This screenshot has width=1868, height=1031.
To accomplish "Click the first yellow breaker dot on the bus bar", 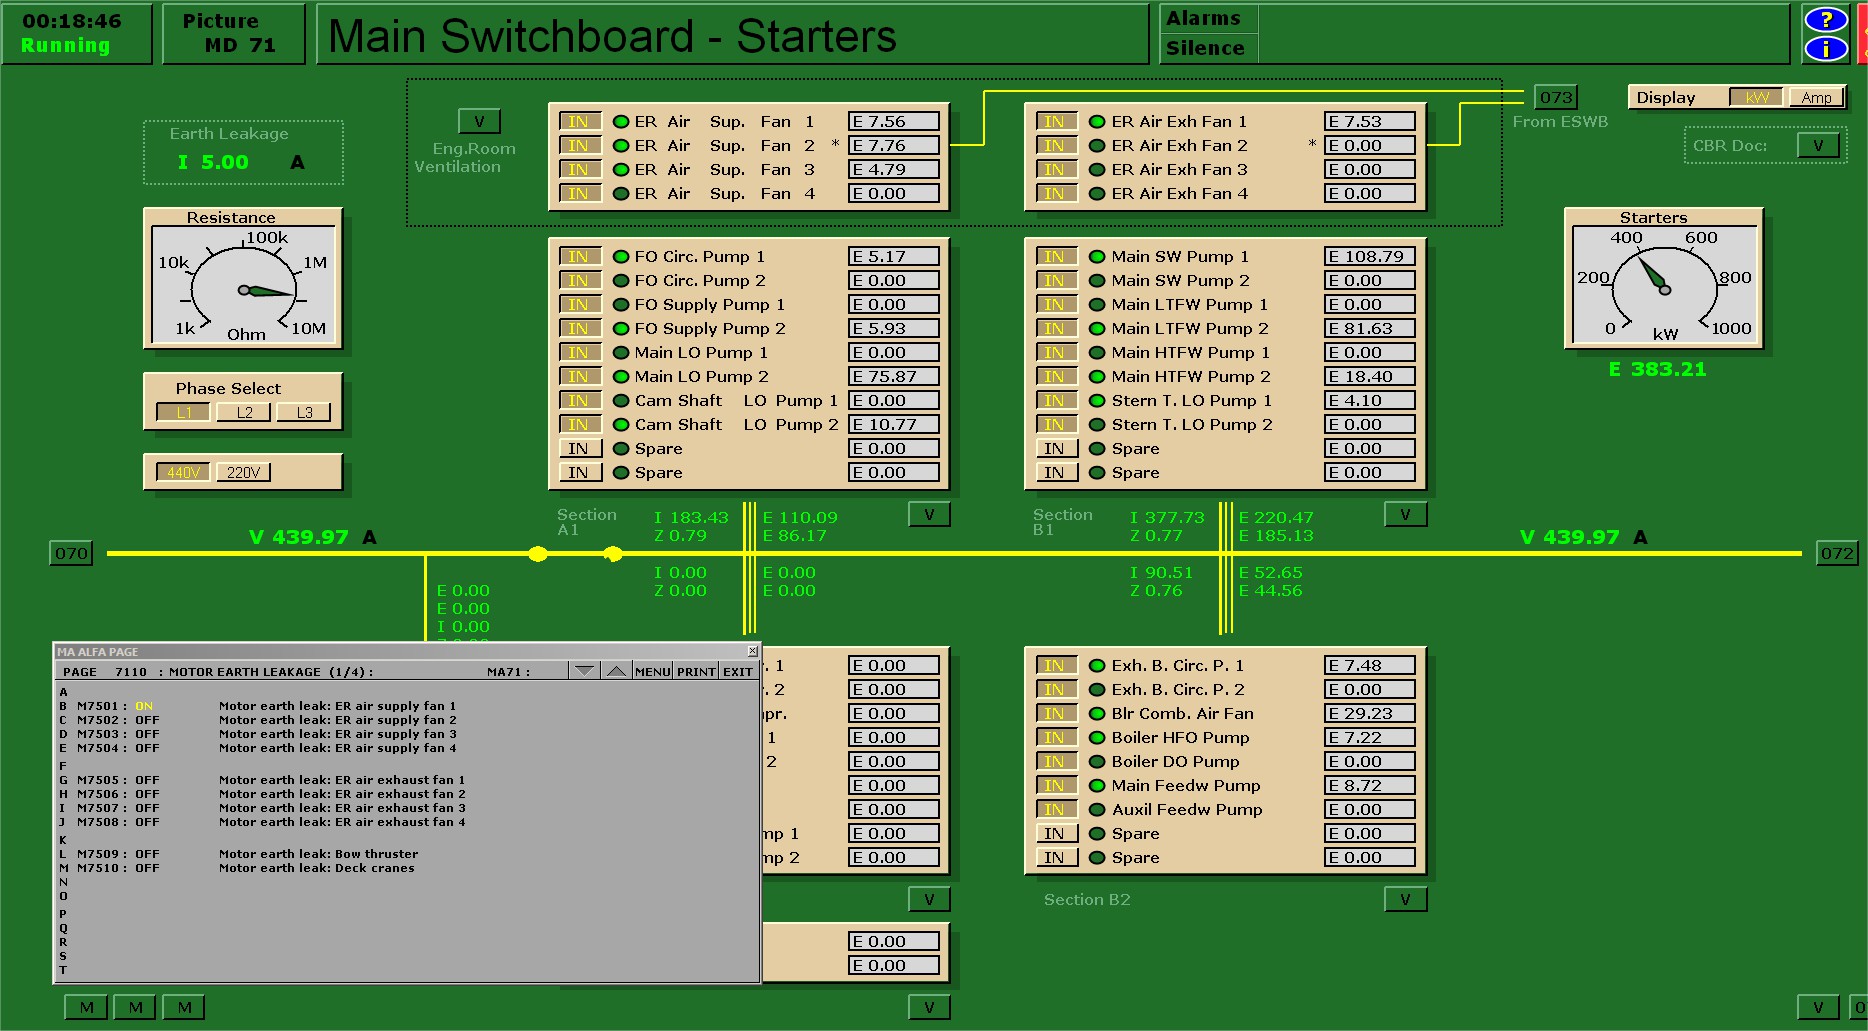I will click(538, 554).
